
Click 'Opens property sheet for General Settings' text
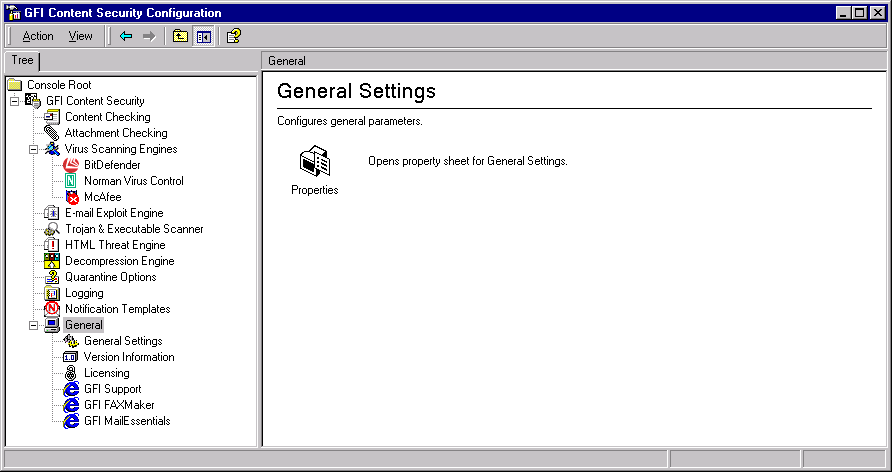point(468,161)
